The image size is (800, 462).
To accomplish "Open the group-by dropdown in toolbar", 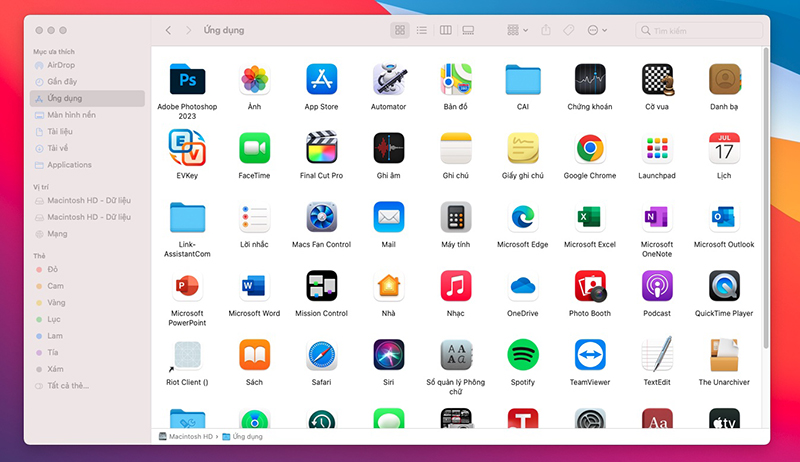I will pyautogui.click(x=517, y=30).
